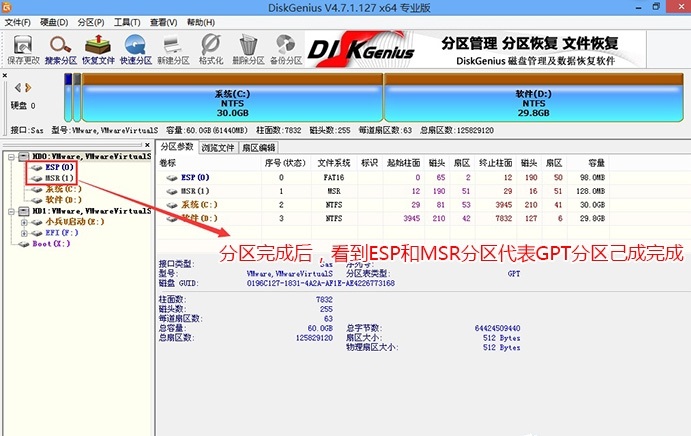Go to next disk with right arrow
Image resolution: width=691 pixels, height=436 pixels.
28,88
